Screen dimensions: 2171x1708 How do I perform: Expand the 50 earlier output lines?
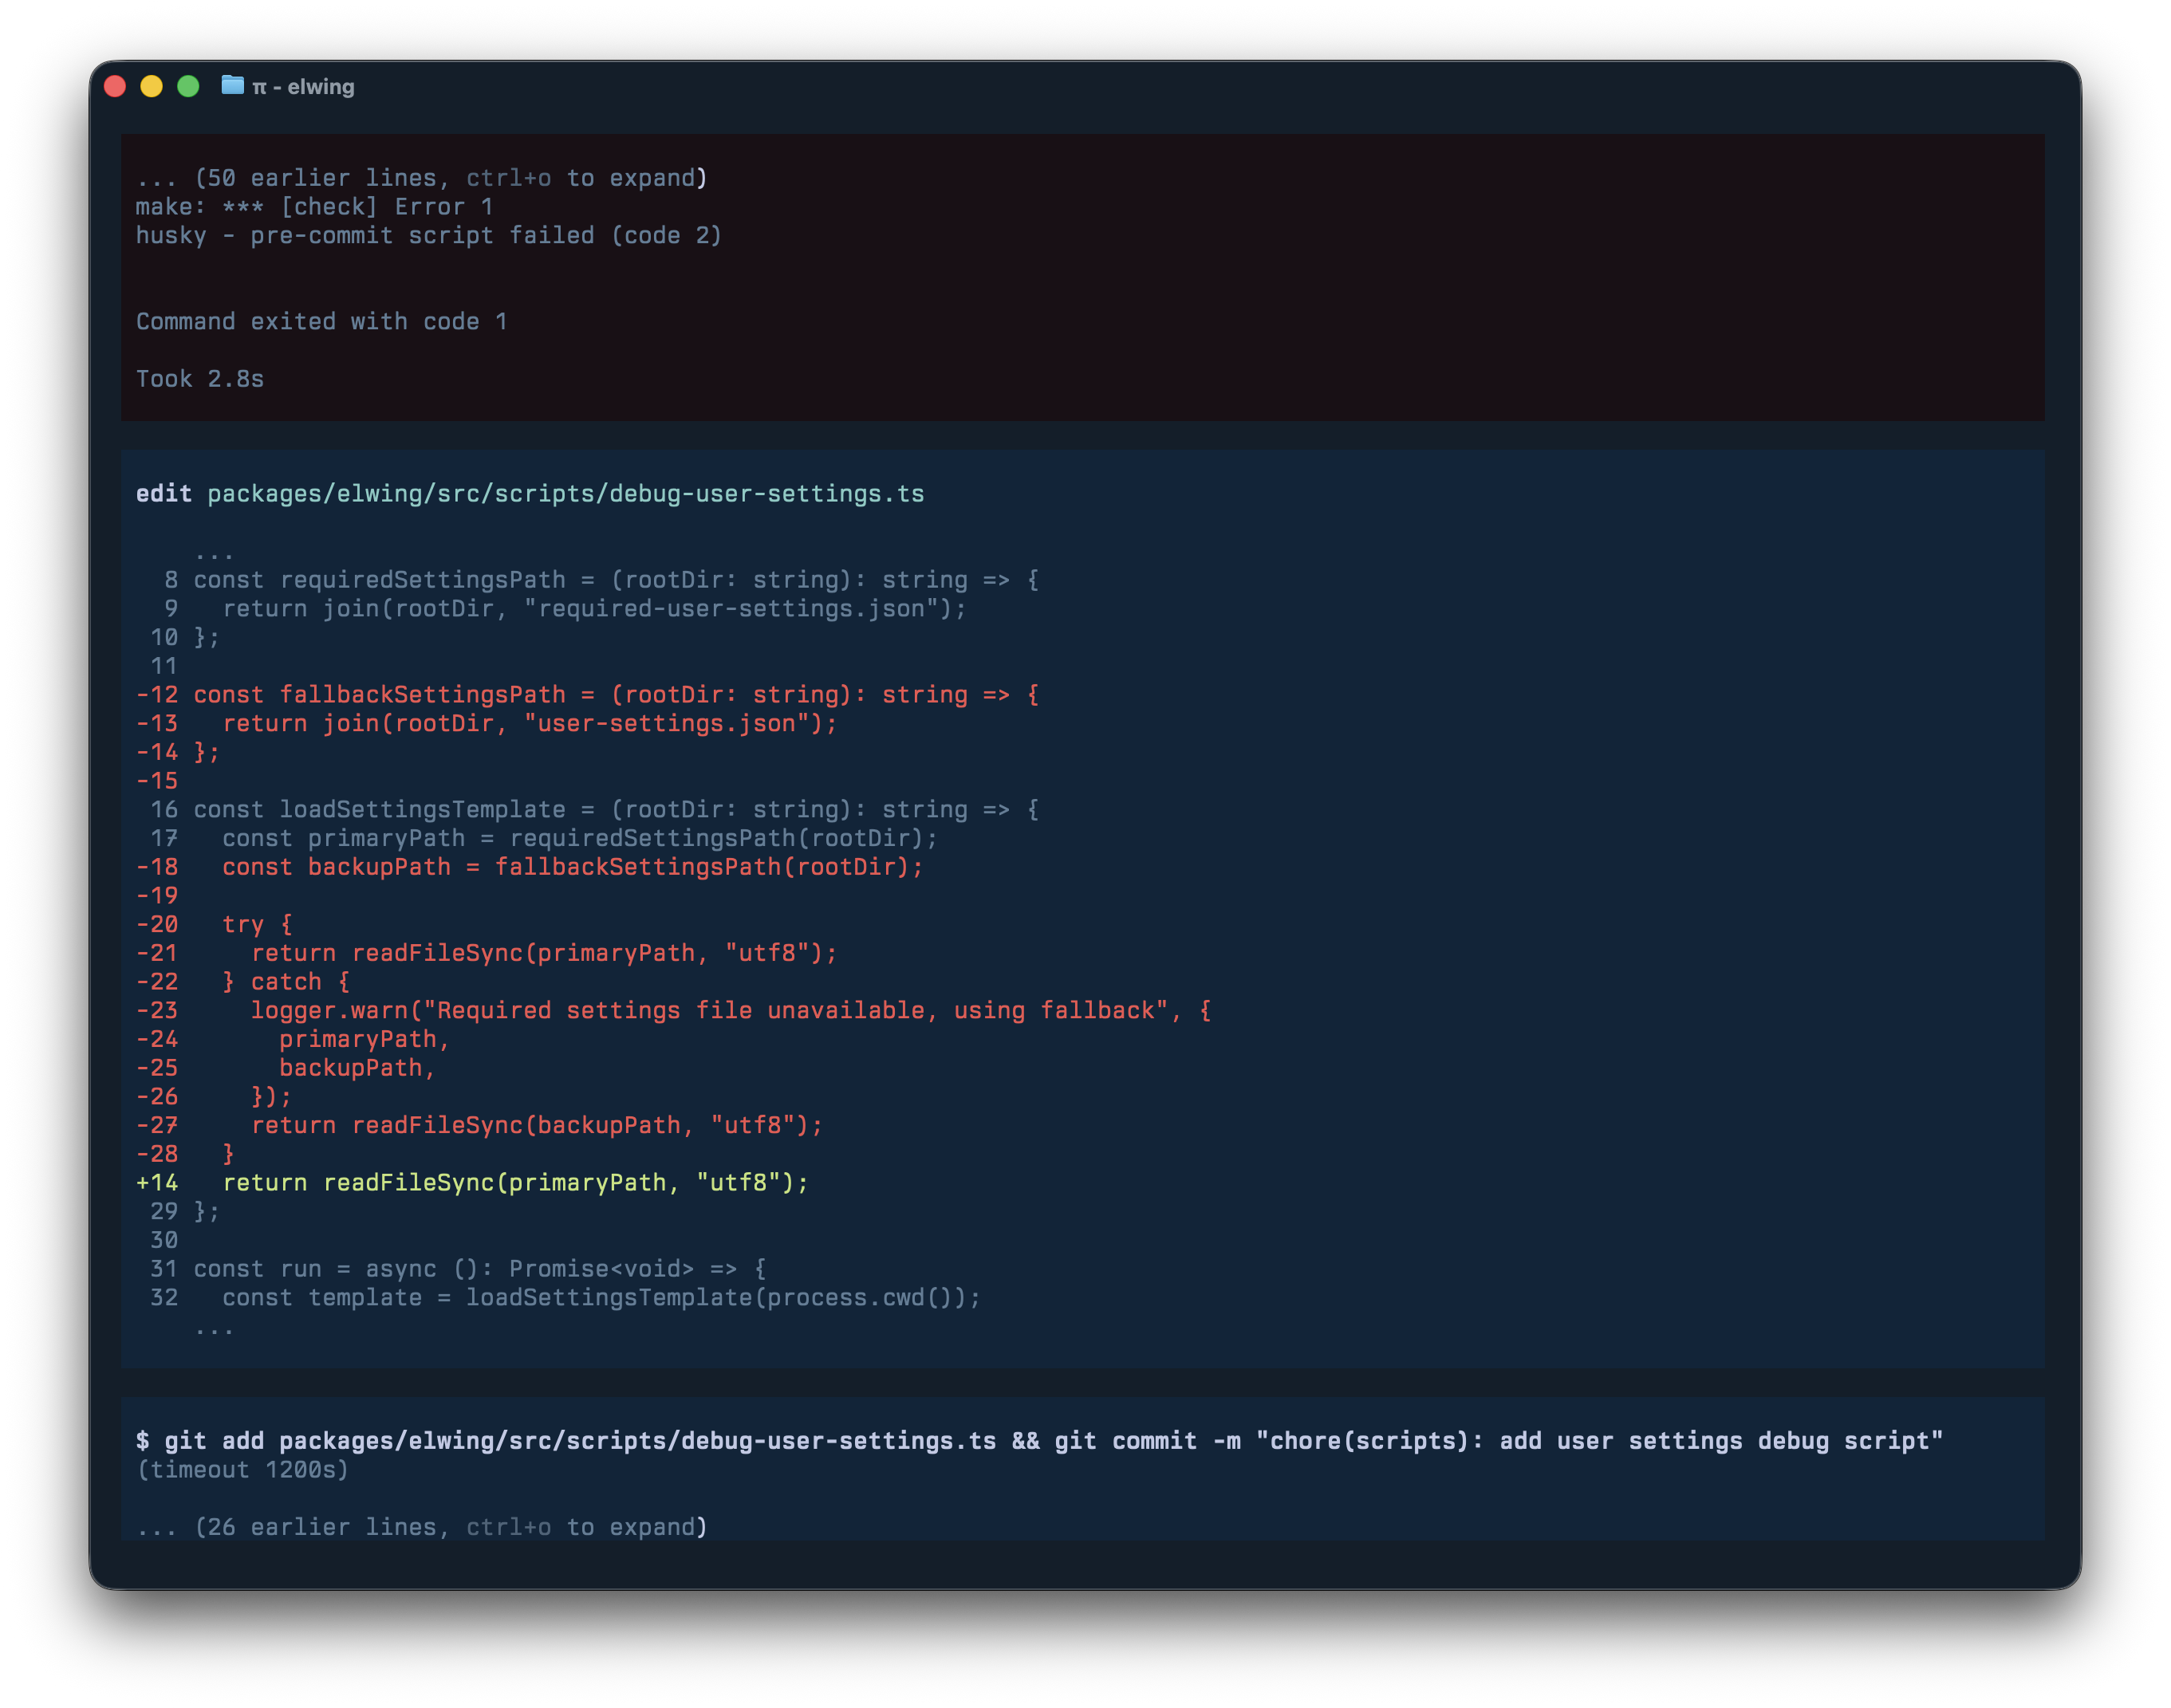pyautogui.click(x=420, y=177)
